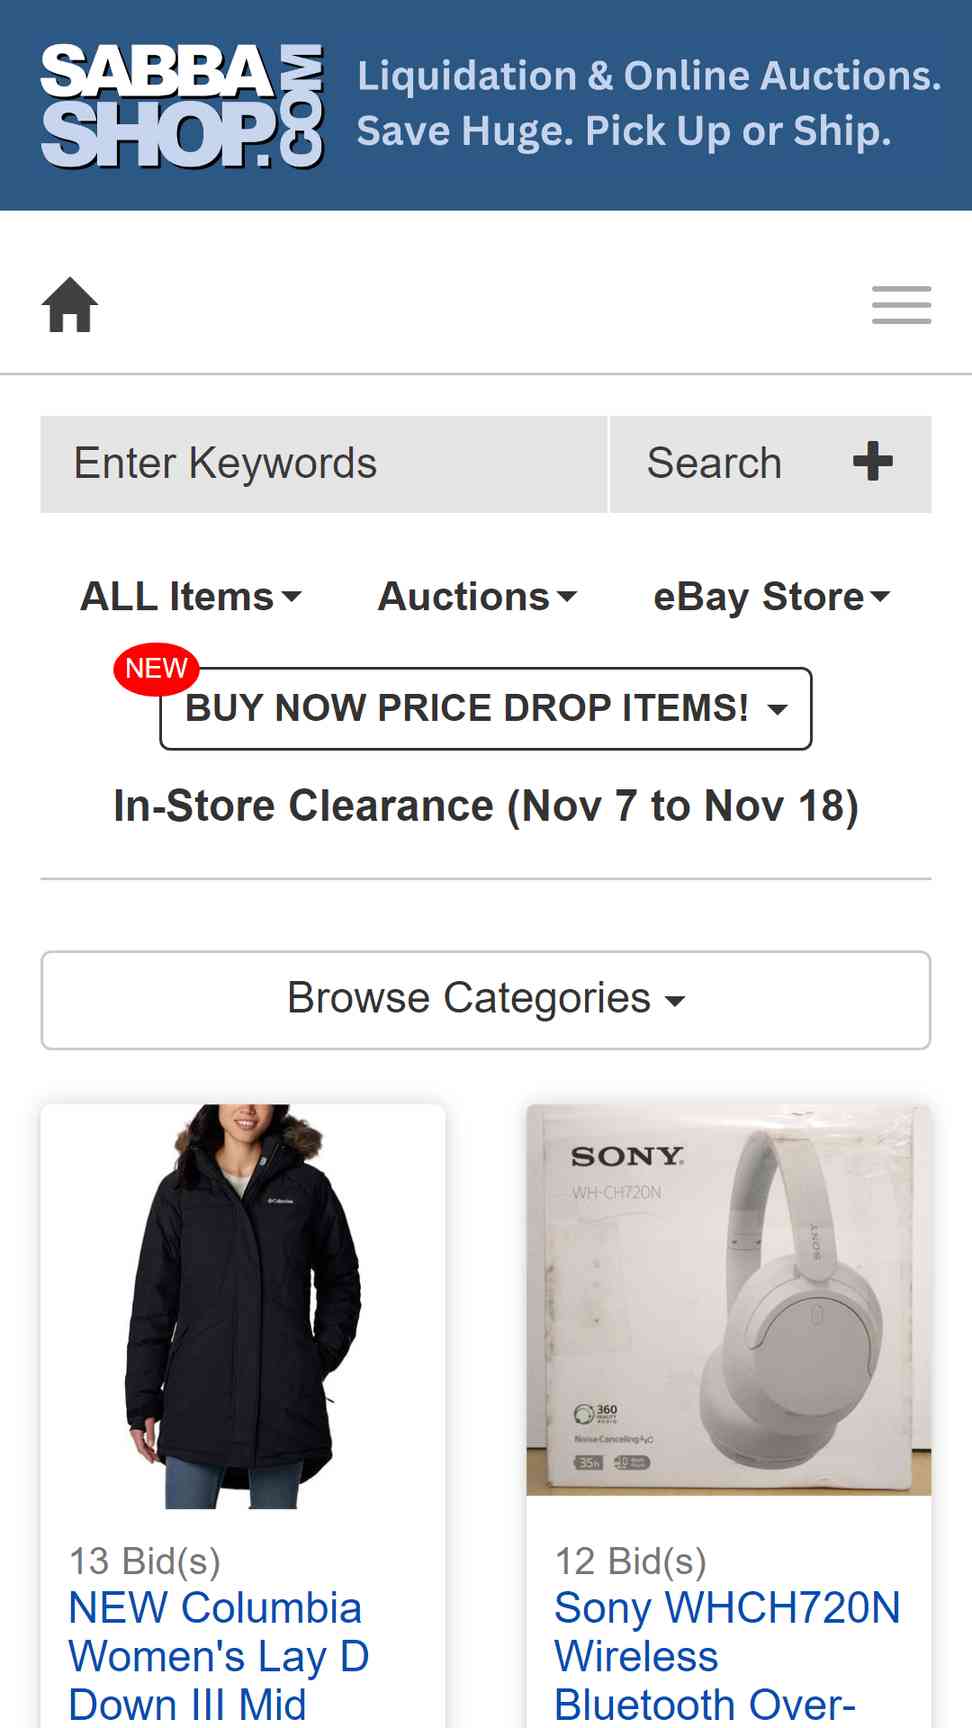The image size is (972, 1728).
Task: Open the Browse Categories dropdown
Action: [x=486, y=1000]
